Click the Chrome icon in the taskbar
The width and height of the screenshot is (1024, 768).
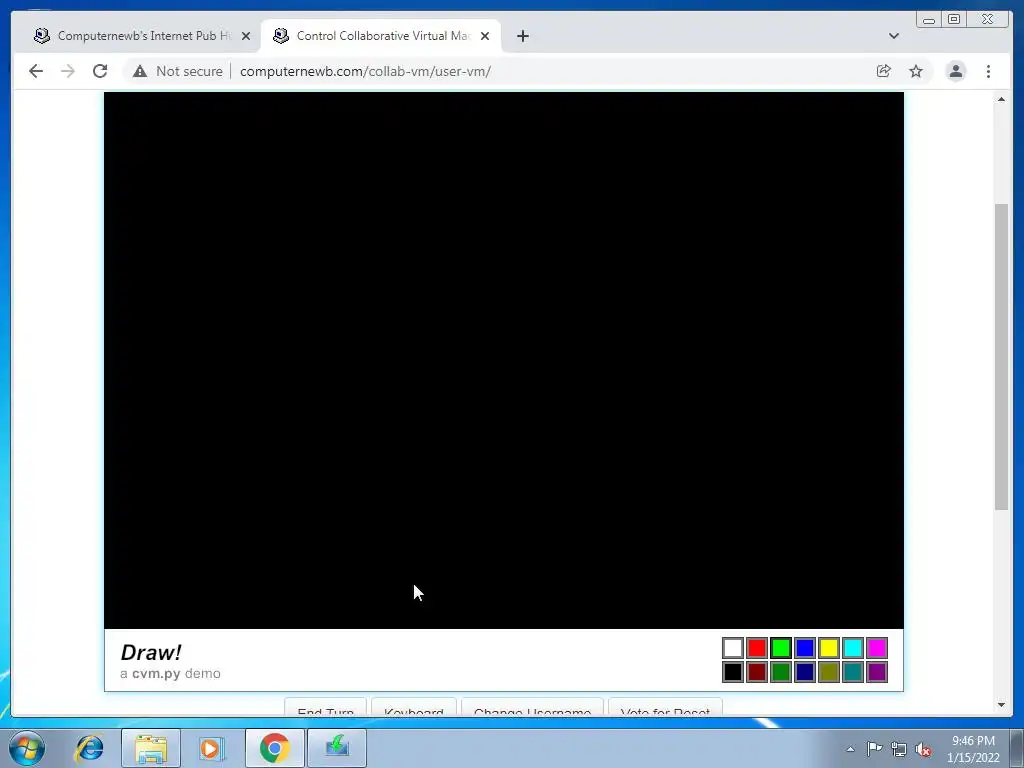tap(275, 748)
